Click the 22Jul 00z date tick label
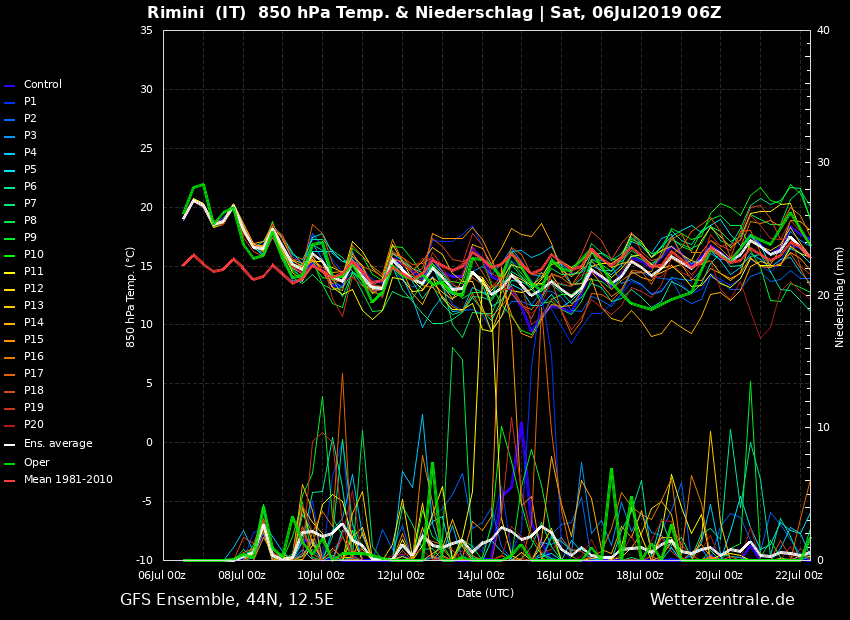Image resolution: width=850 pixels, height=620 pixels. click(x=799, y=576)
